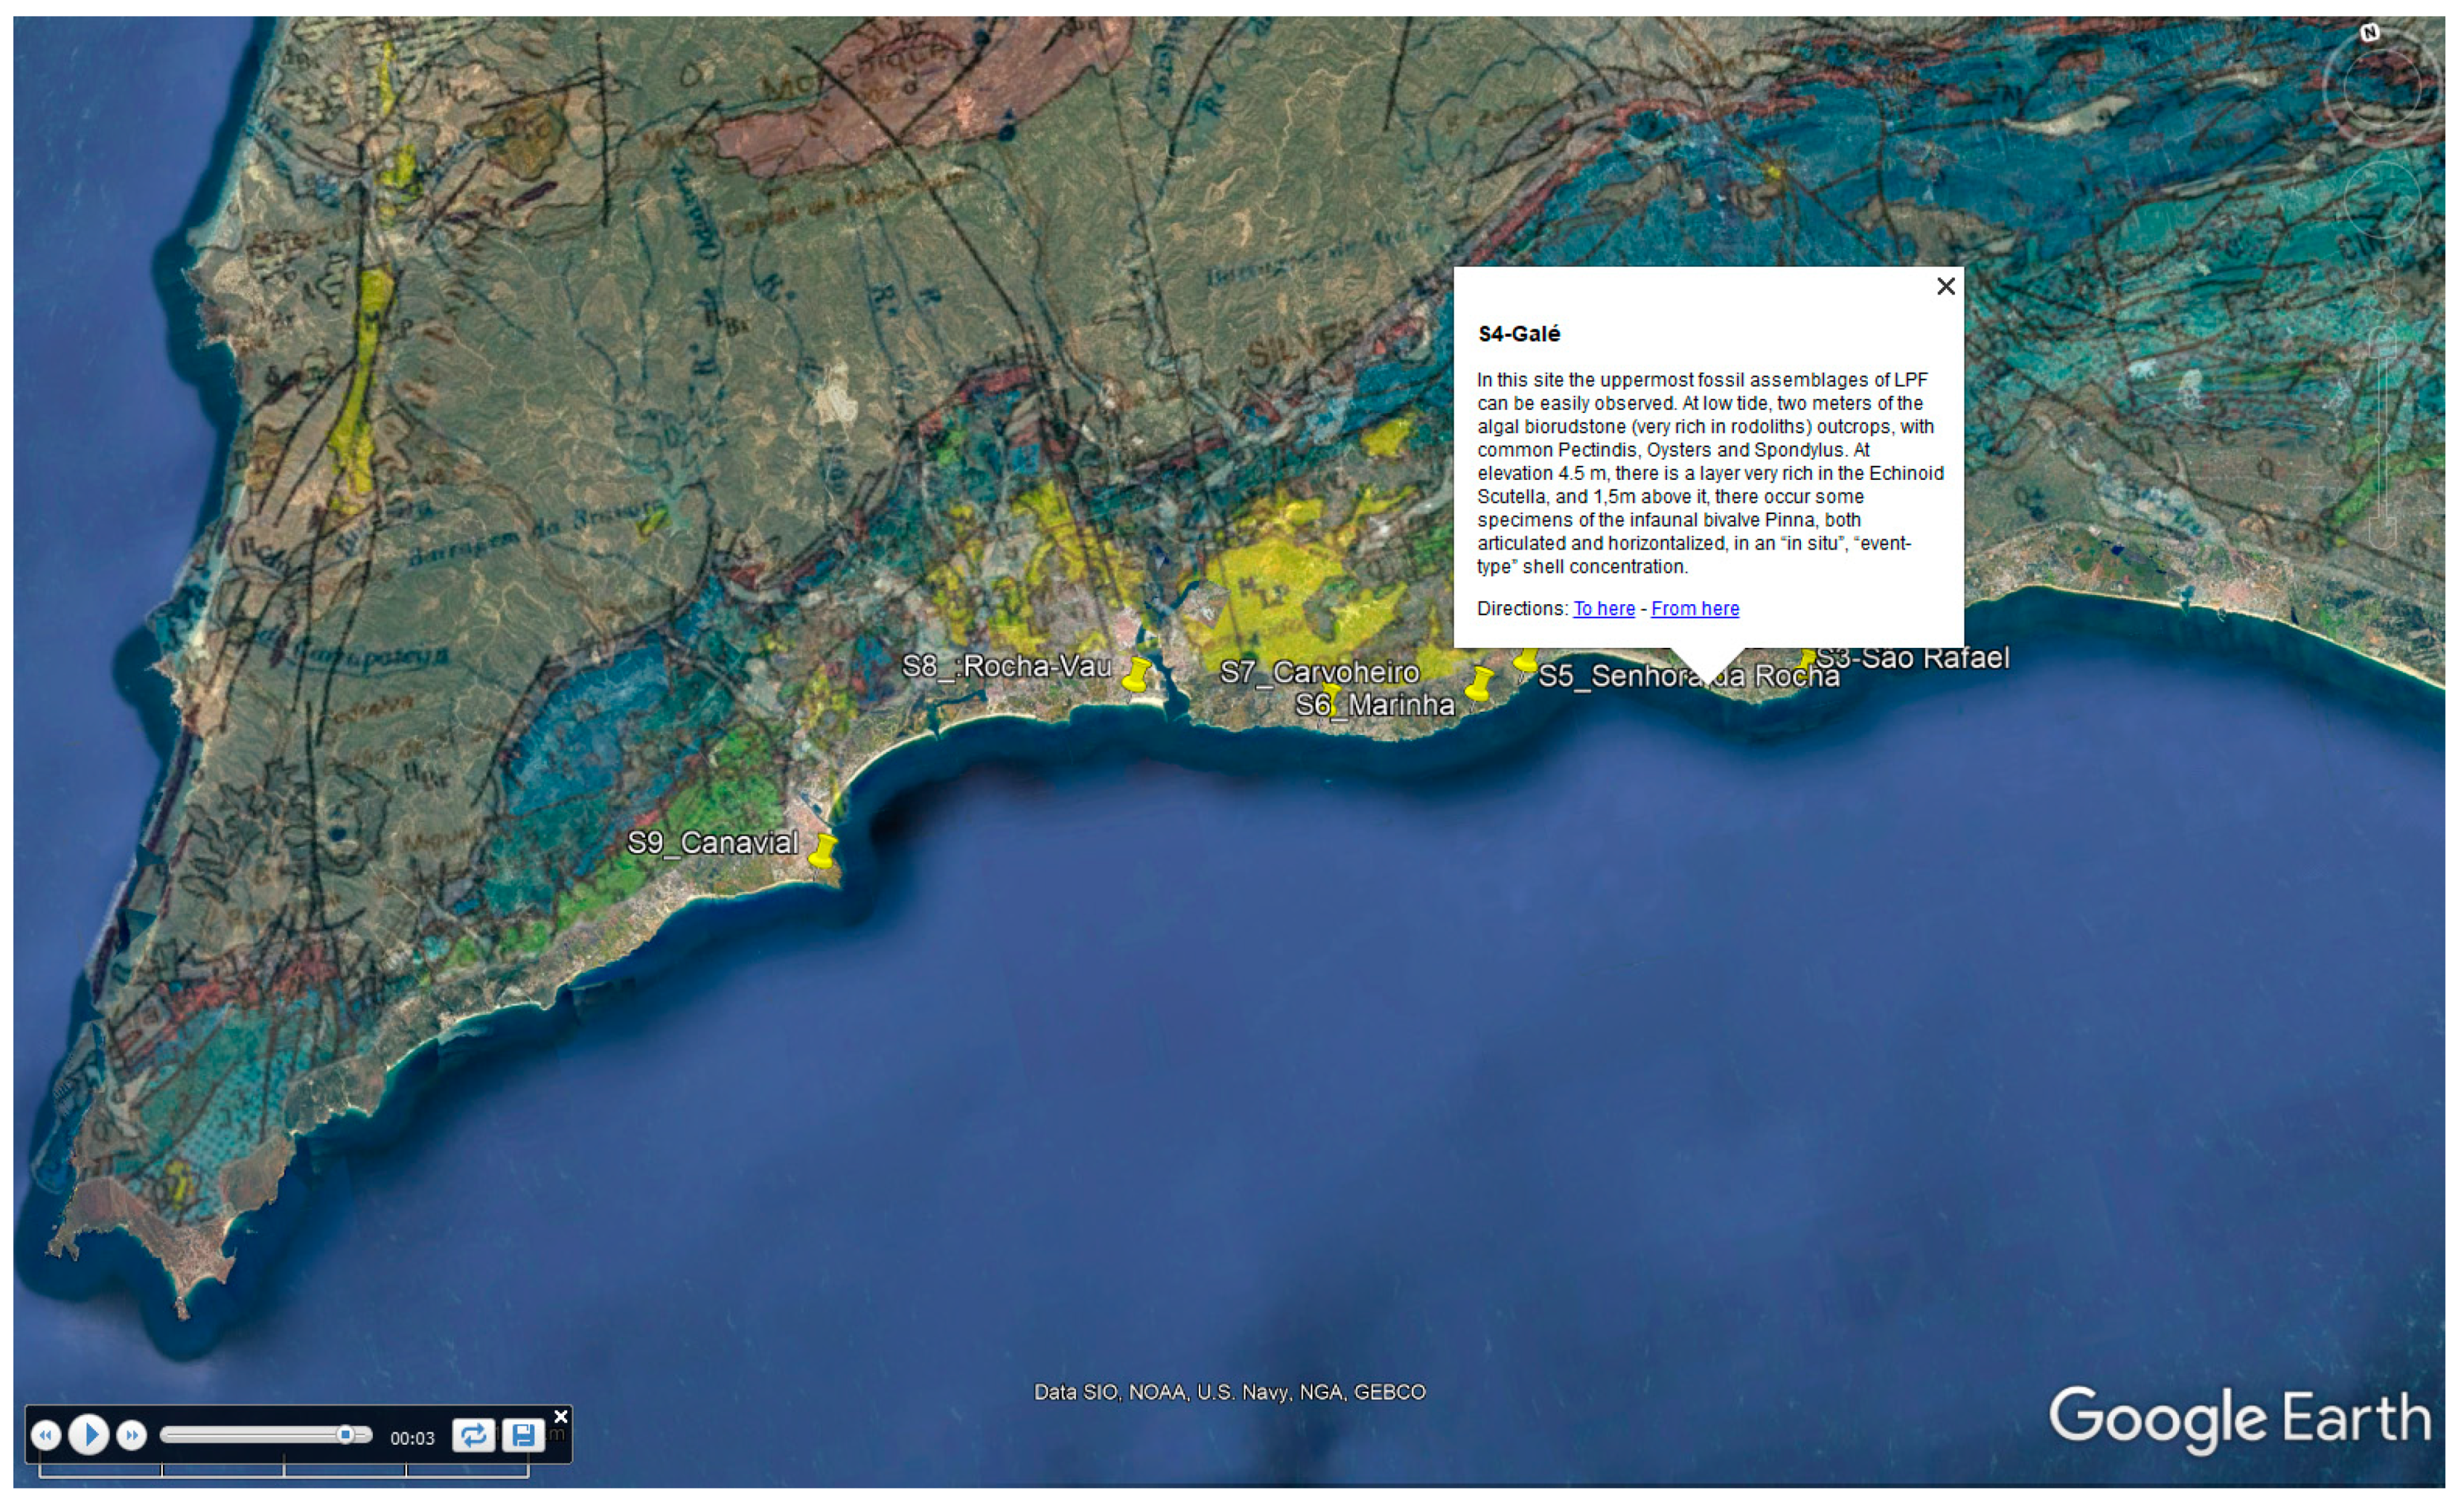
Task: Fast-forward the tour playback
Action: click(x=131, y=1435)
